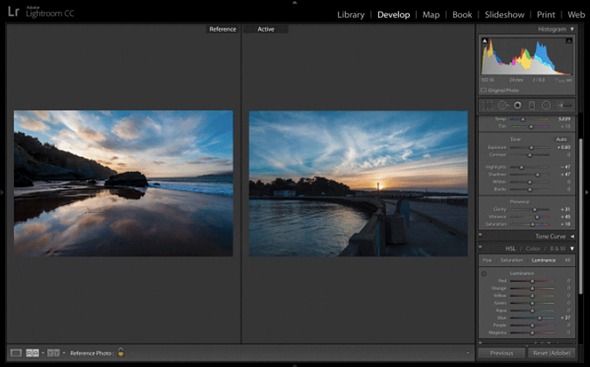Collapse the HSL panel triangle
The height and width of the screenshot is (367, 590).
(572, 249)
